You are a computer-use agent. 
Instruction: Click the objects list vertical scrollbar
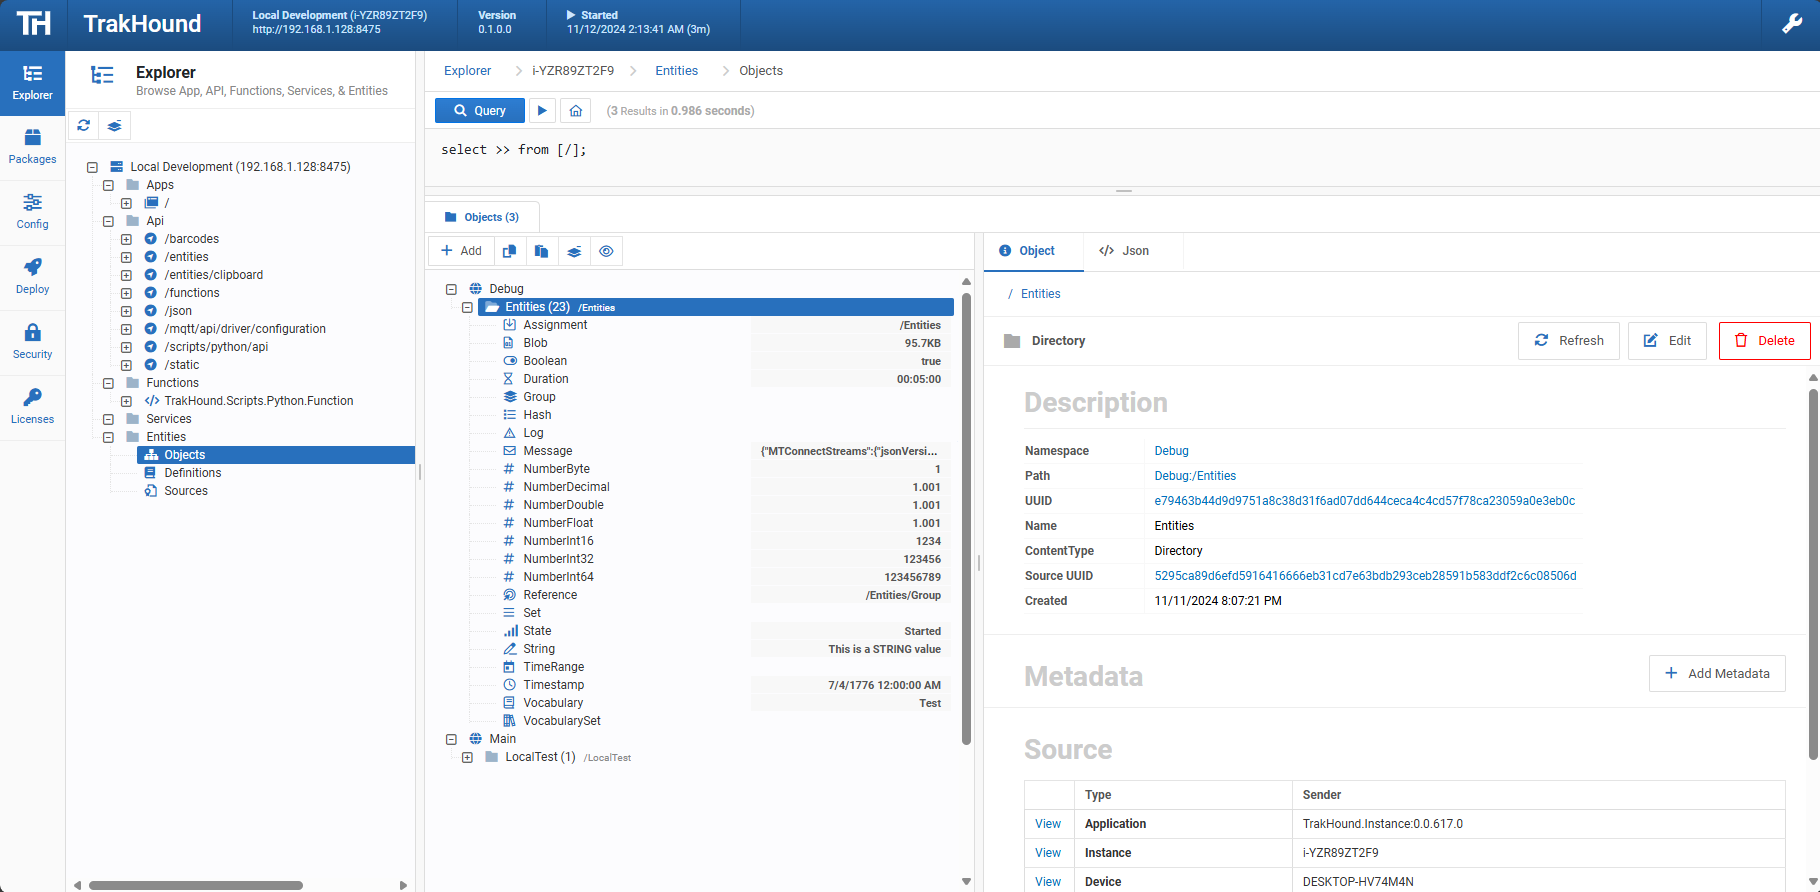[x=966, y=518]
